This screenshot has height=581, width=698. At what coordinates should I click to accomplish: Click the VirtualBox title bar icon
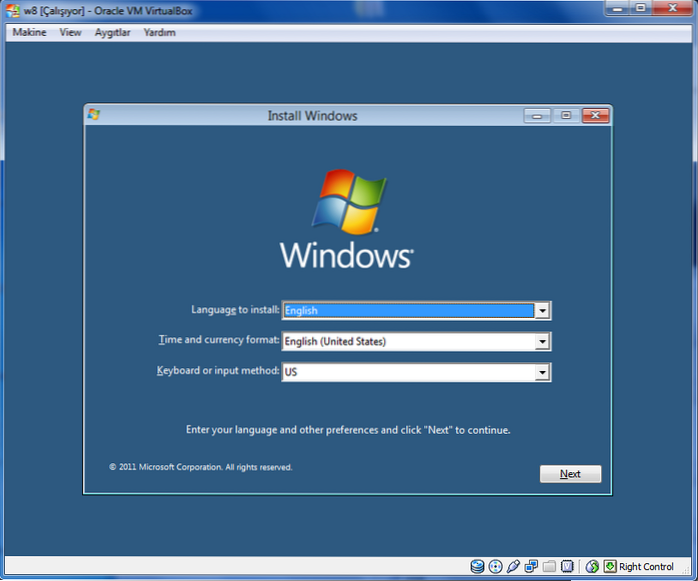[14, 11]
